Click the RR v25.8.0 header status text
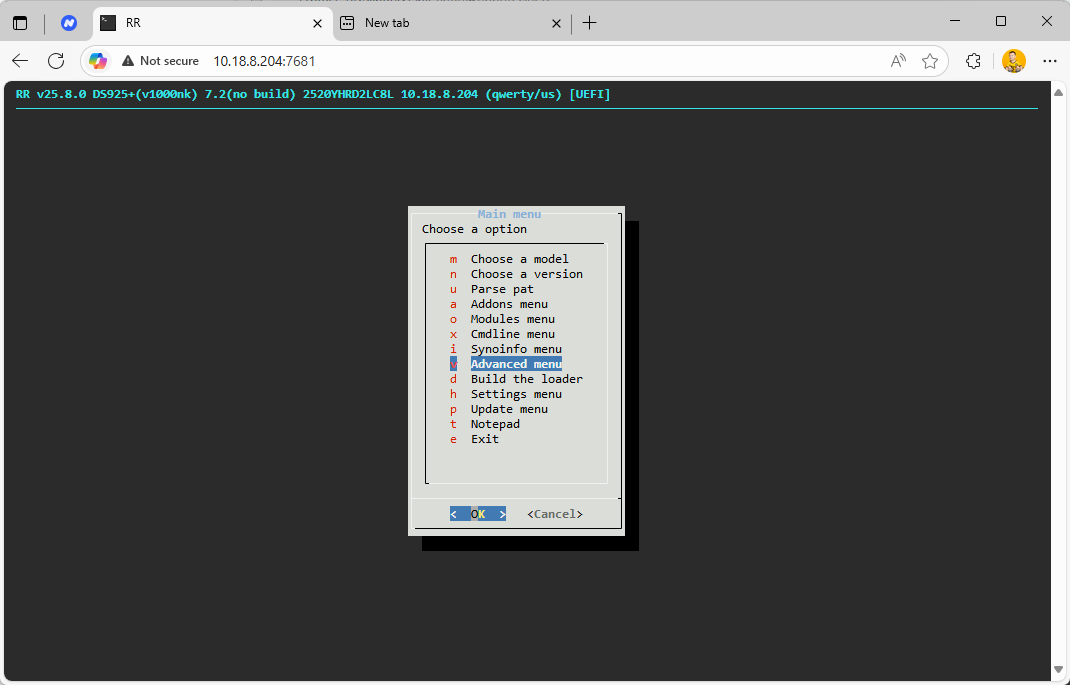The image size is (1070, 685). click(313, 94)
